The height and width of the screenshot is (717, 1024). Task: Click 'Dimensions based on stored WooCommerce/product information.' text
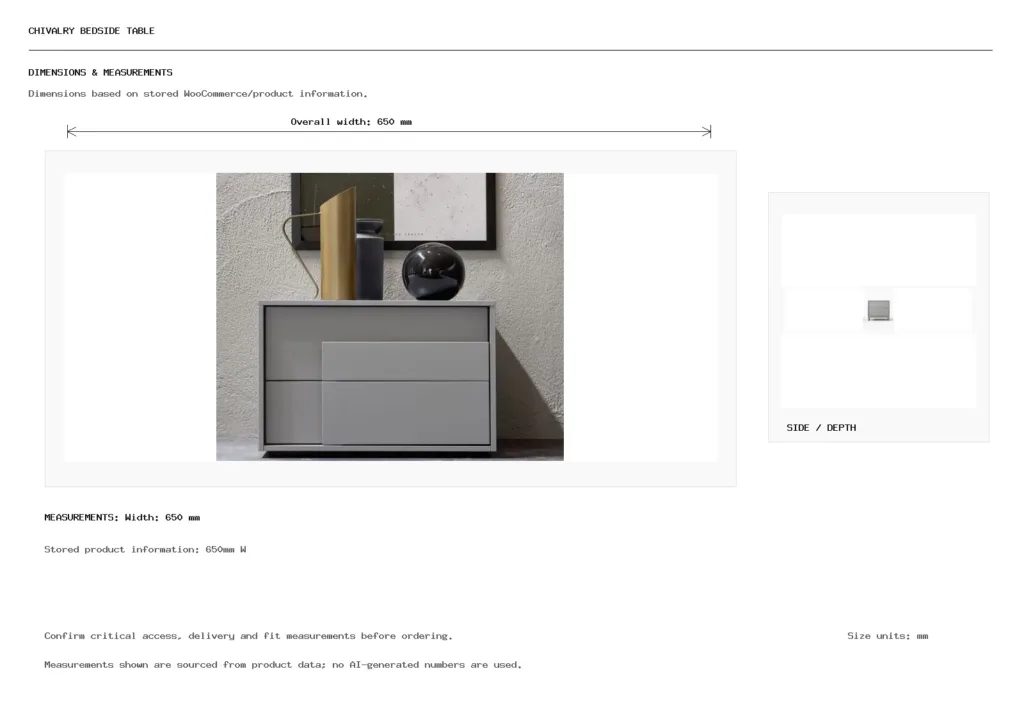point(198,93)
